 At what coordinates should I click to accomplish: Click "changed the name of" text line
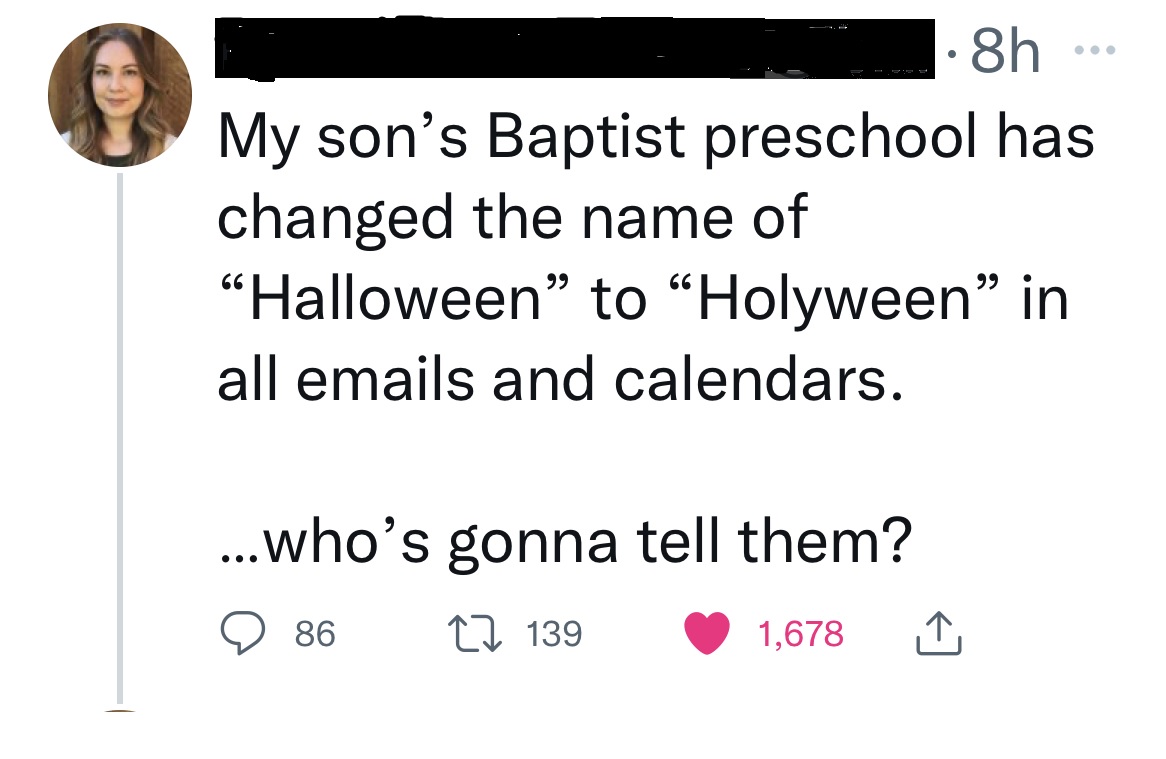pos(511,218)
